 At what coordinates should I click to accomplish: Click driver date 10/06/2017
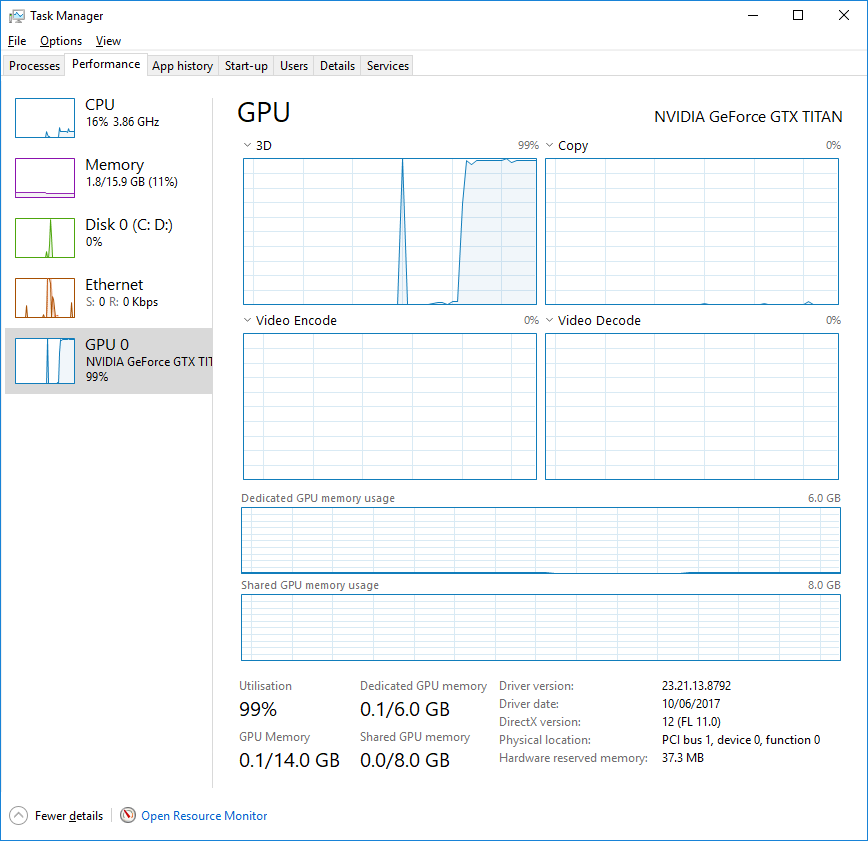click(691, 704)
